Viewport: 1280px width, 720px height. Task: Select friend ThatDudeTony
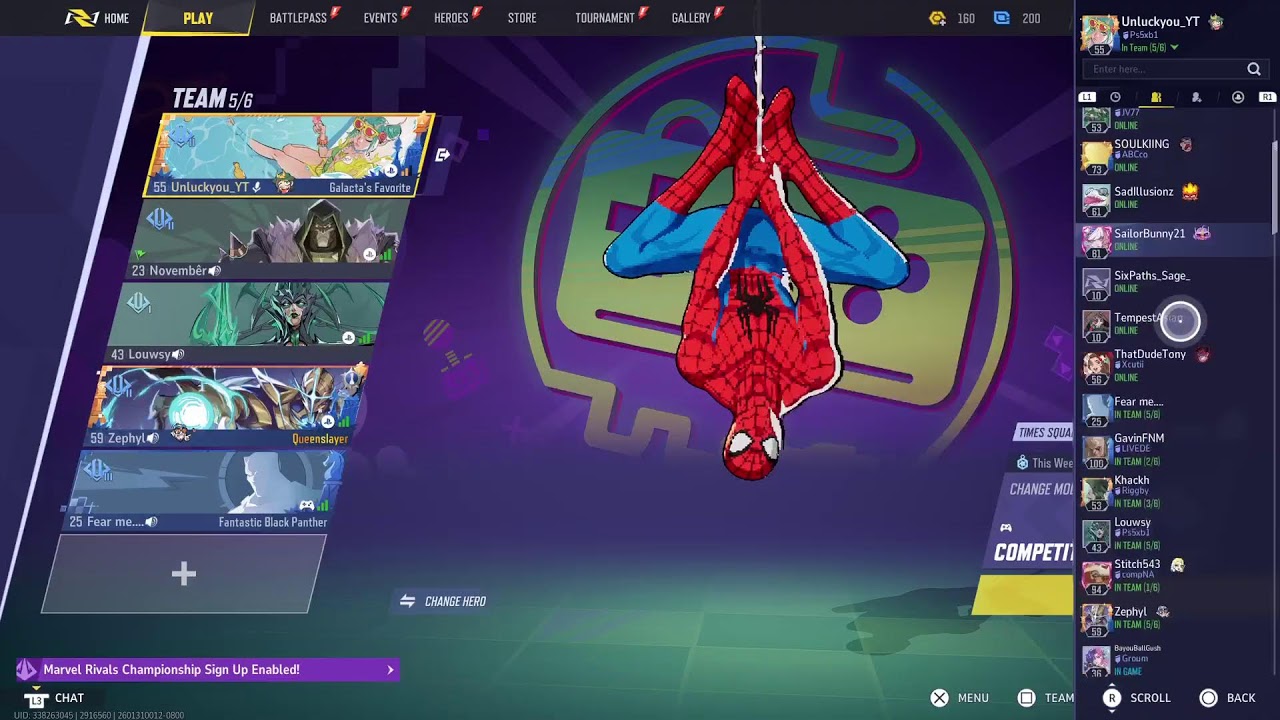(1174, 366)
